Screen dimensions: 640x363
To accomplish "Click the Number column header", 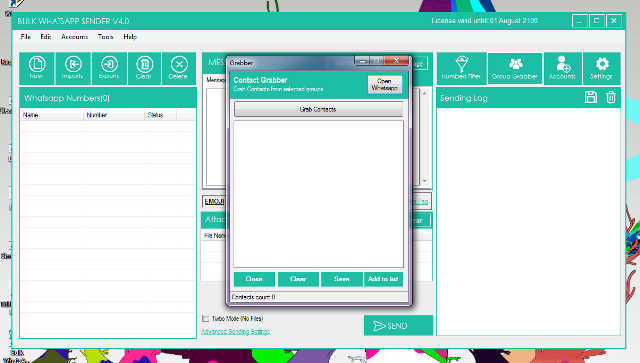I will (114, 115).
